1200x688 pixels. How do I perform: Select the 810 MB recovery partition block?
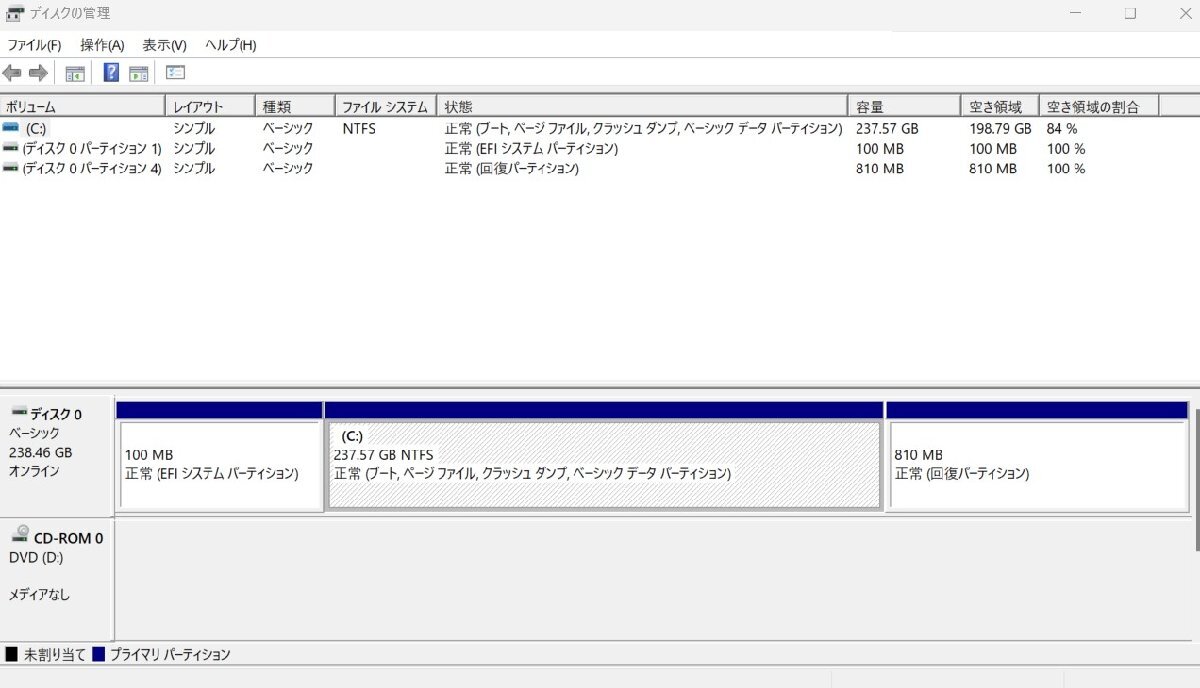pyautogui.click(x=1037, y=465)
